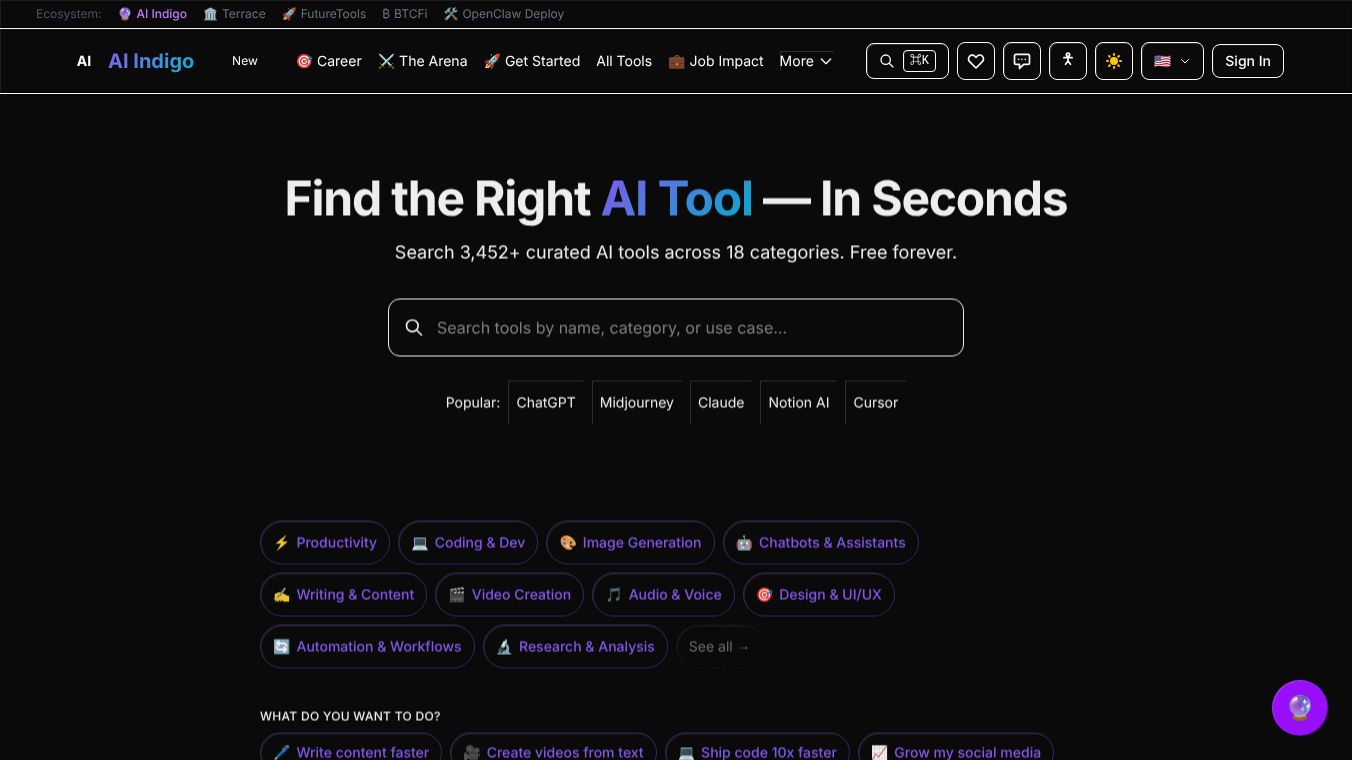Select the Career target icon in navigation
Viewport: 1352px width, 760px height.
click(x=304, y=61)
